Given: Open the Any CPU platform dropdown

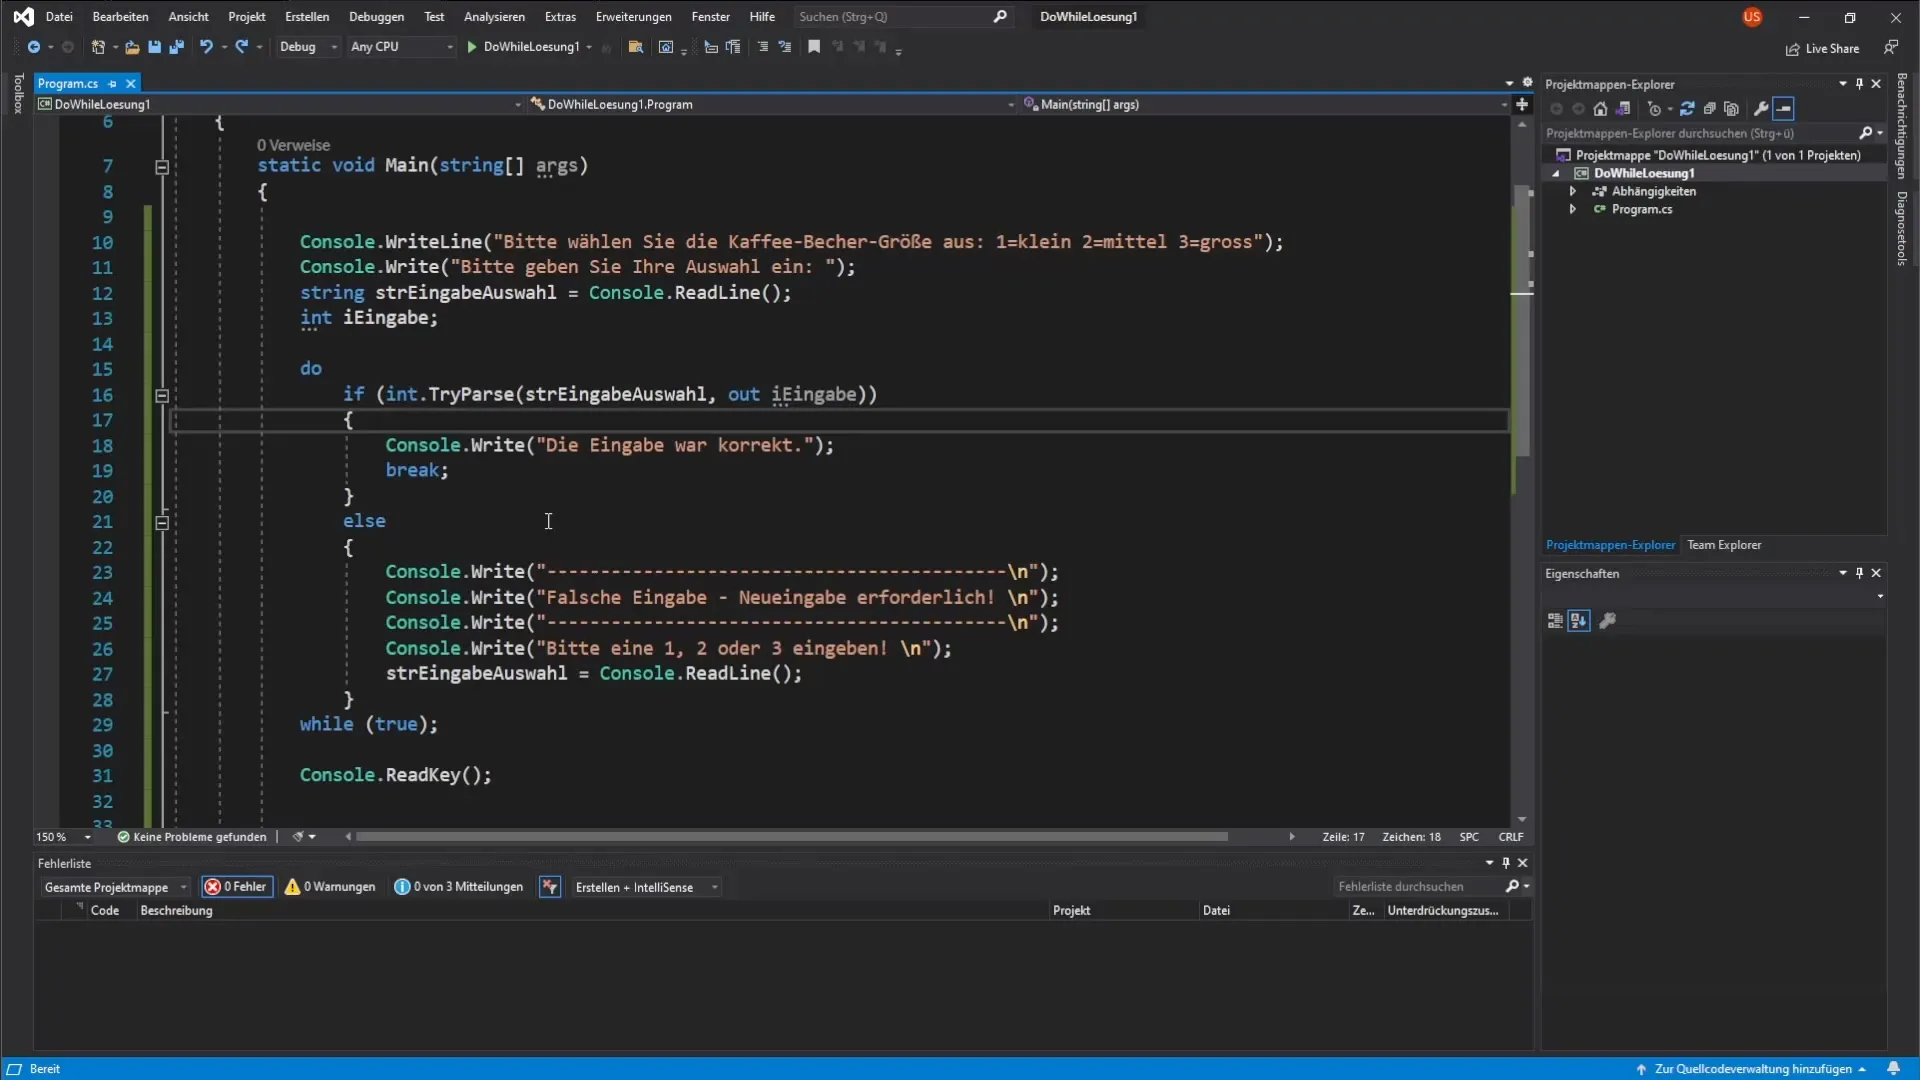Looking at the screenshot, I should 401,47.
